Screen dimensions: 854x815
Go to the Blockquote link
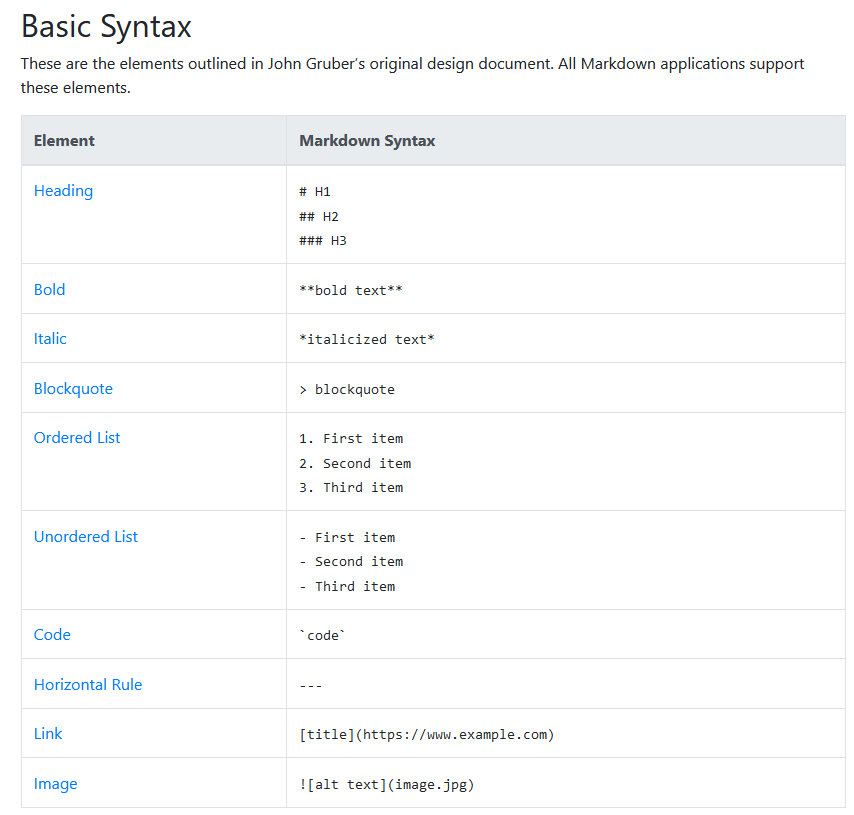click(x=73, y=389)
